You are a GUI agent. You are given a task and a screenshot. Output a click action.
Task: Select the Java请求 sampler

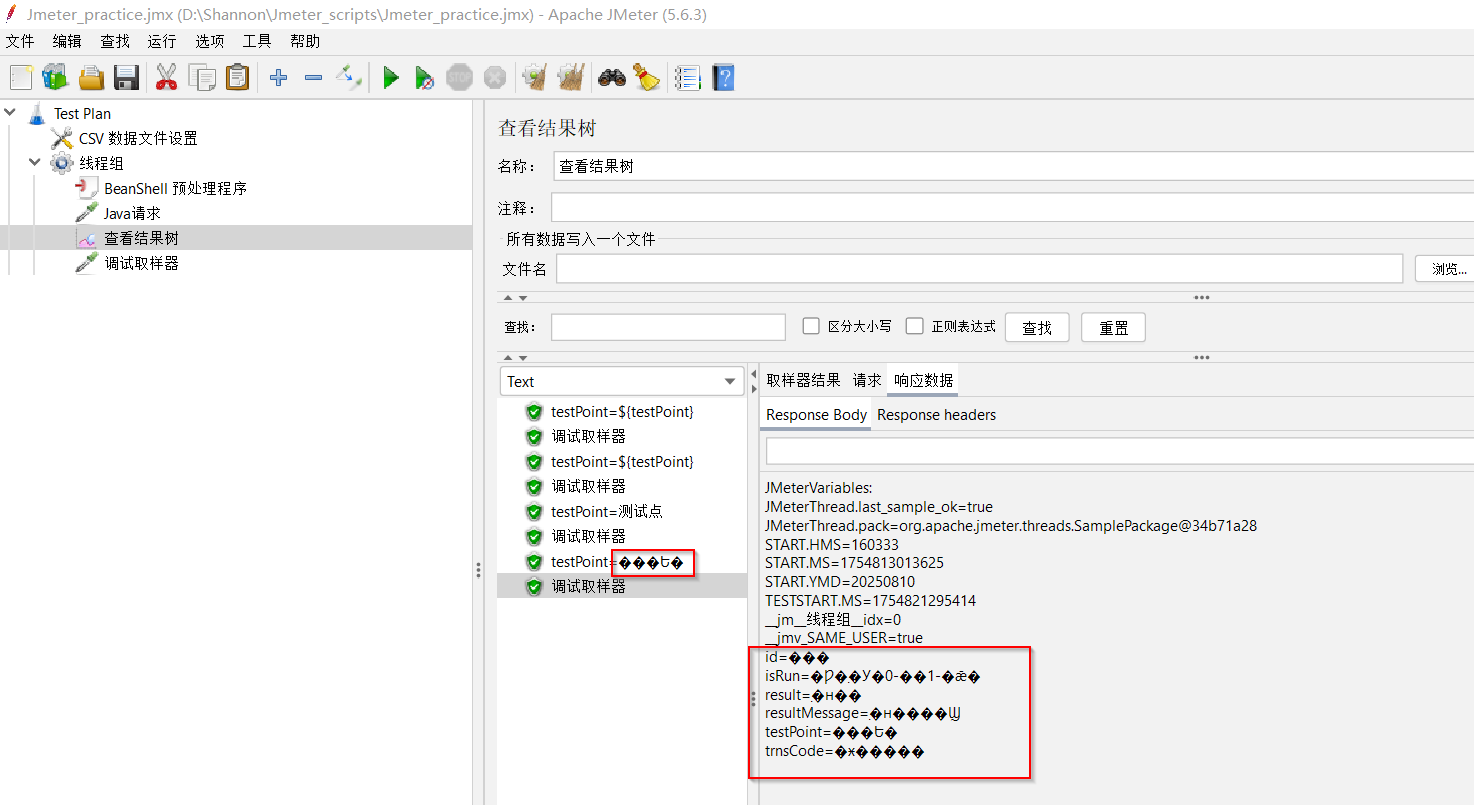tap(132, 213)
